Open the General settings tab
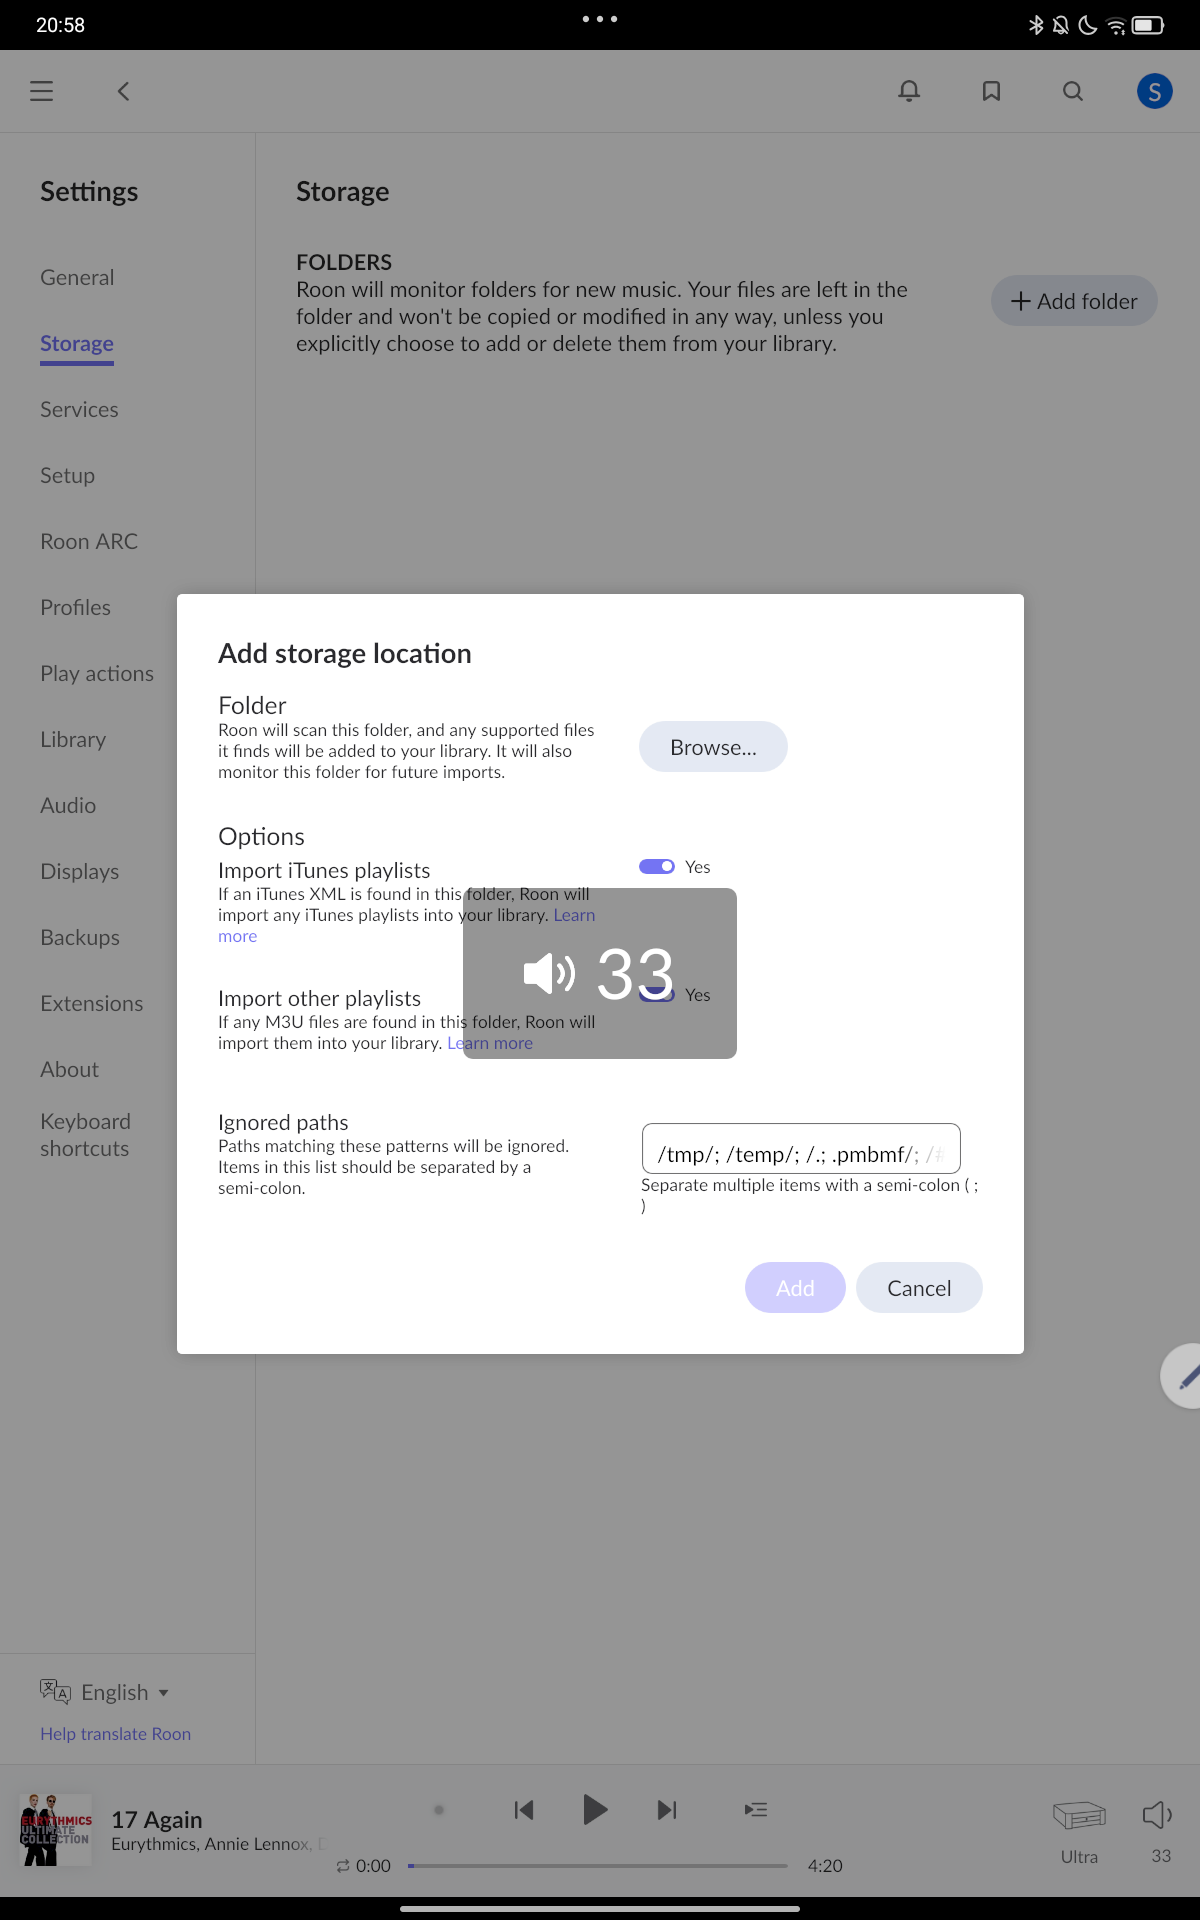 point(77,277)
